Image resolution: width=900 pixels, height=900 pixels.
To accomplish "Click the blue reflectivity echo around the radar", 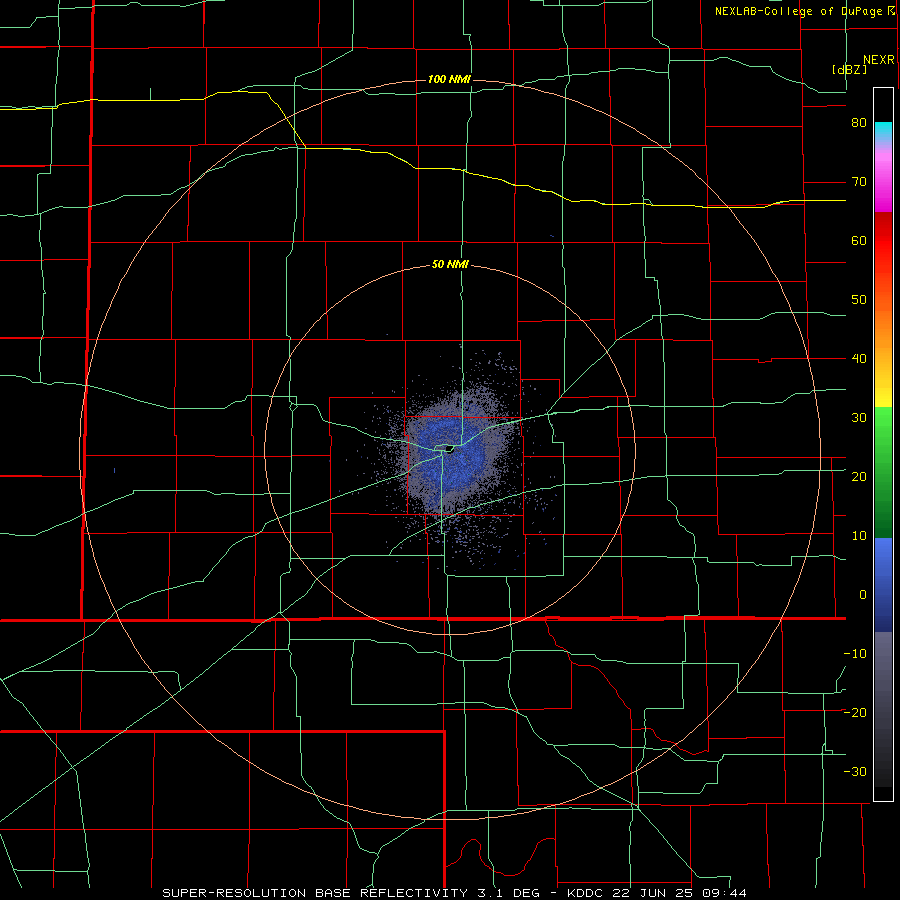I will pos(451,456).
